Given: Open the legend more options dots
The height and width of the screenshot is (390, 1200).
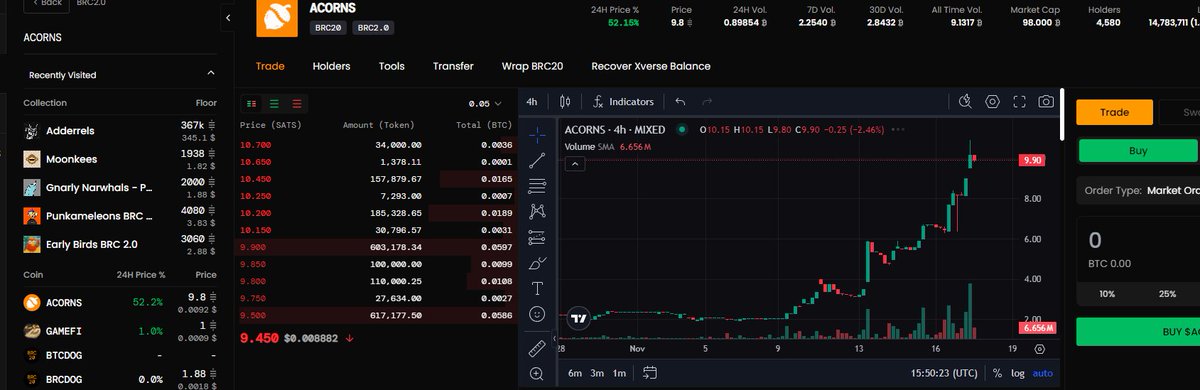Looking at the screenshot, I should tap(897, 129).
